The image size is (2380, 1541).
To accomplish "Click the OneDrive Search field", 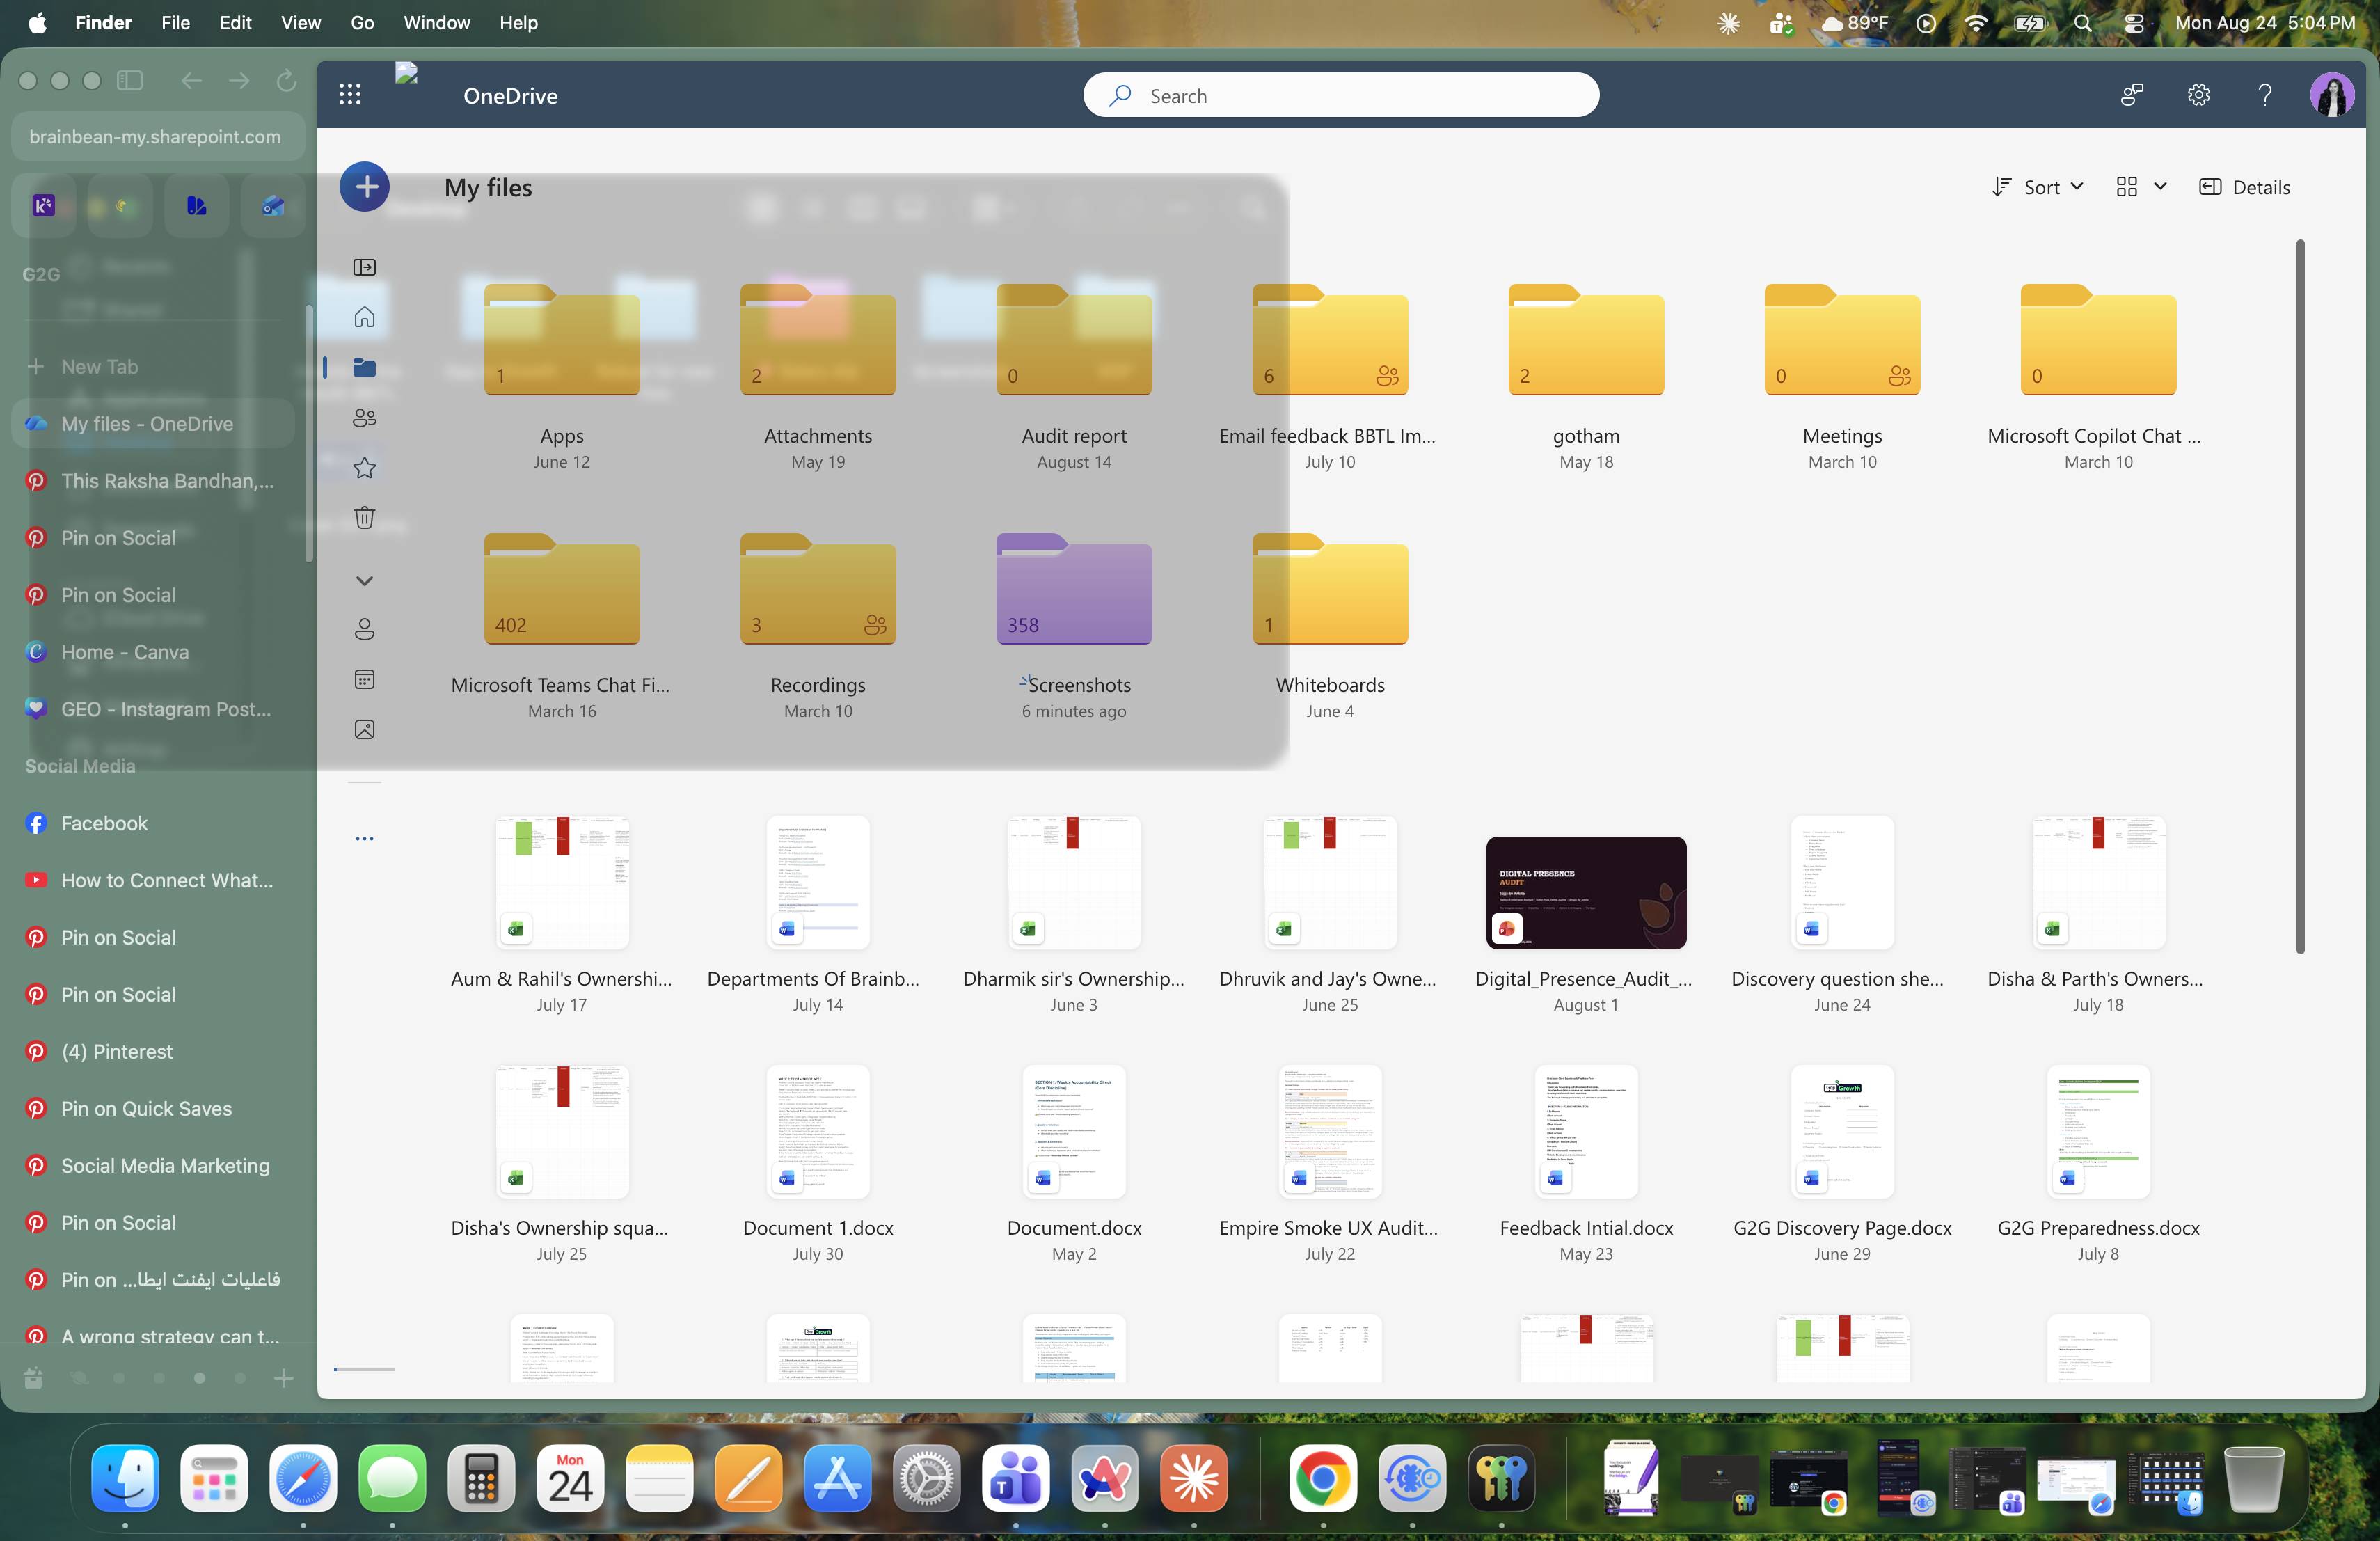I will pos(1341,96).
